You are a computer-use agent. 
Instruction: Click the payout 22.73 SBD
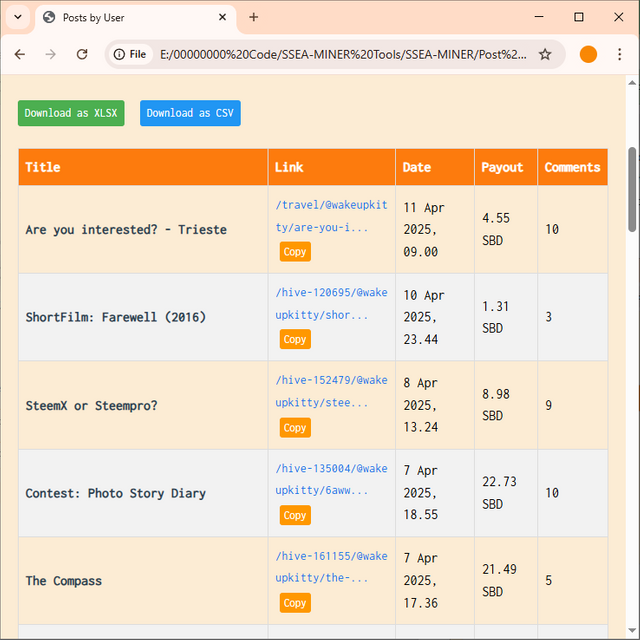pos(499,493)
